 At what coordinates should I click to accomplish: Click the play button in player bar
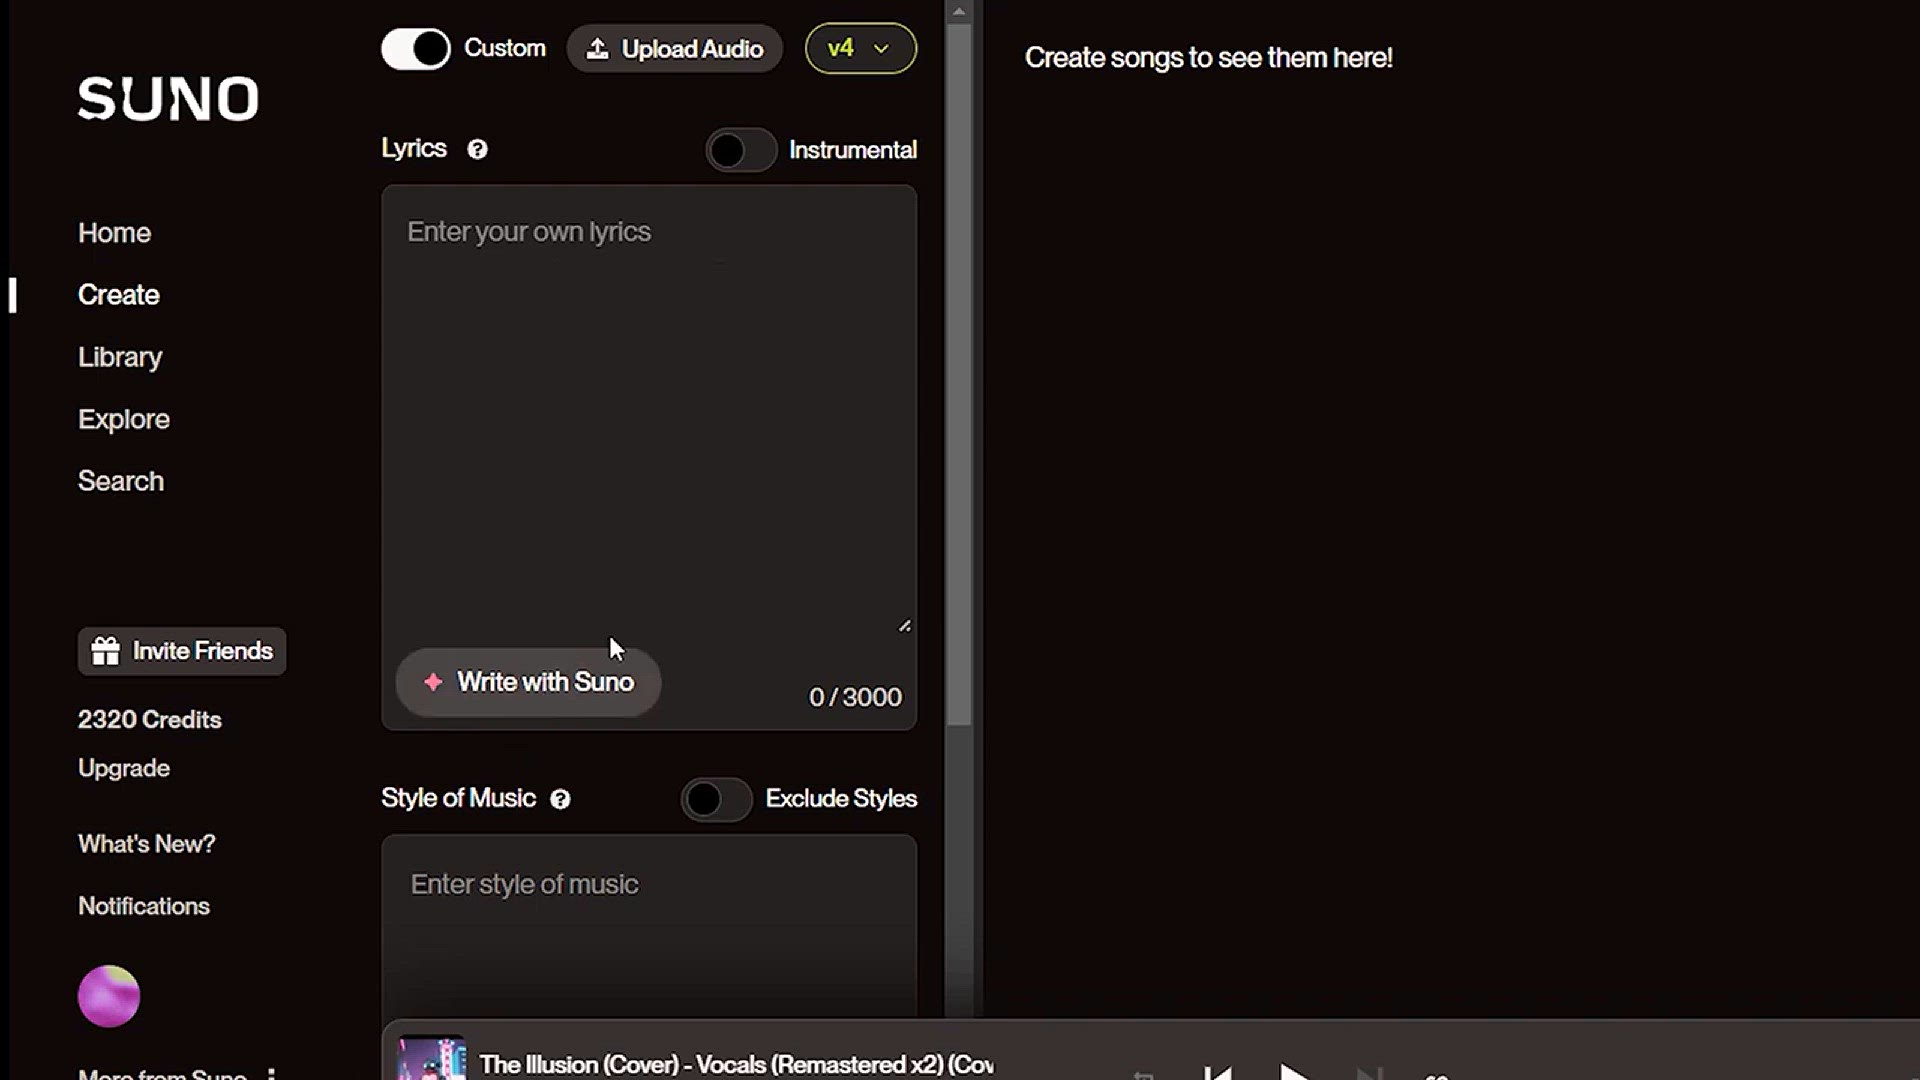1295,1072
